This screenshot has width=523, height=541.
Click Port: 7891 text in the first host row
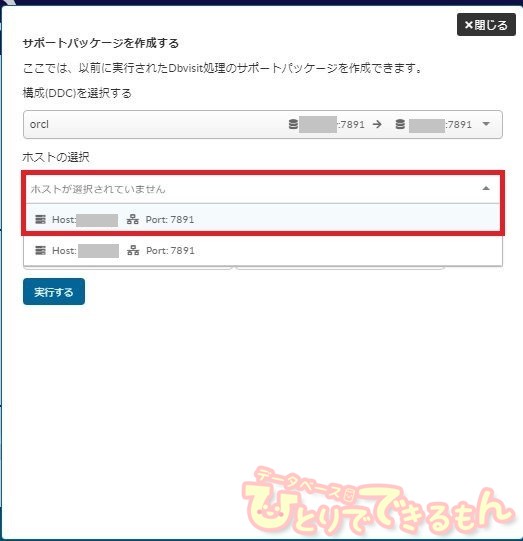click(x=170, y=219)
